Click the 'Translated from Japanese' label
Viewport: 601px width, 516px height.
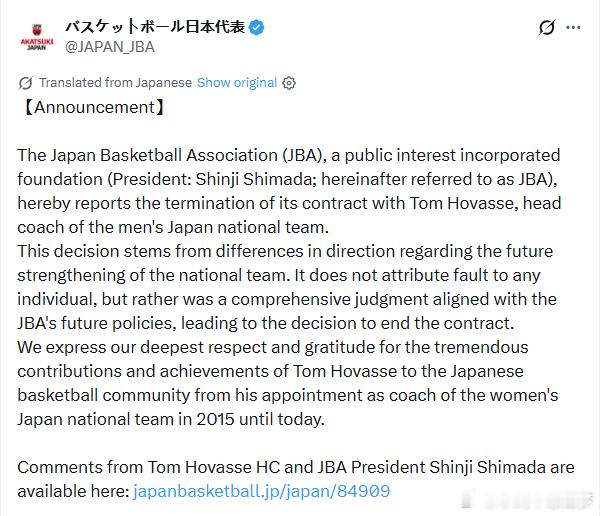116,82
